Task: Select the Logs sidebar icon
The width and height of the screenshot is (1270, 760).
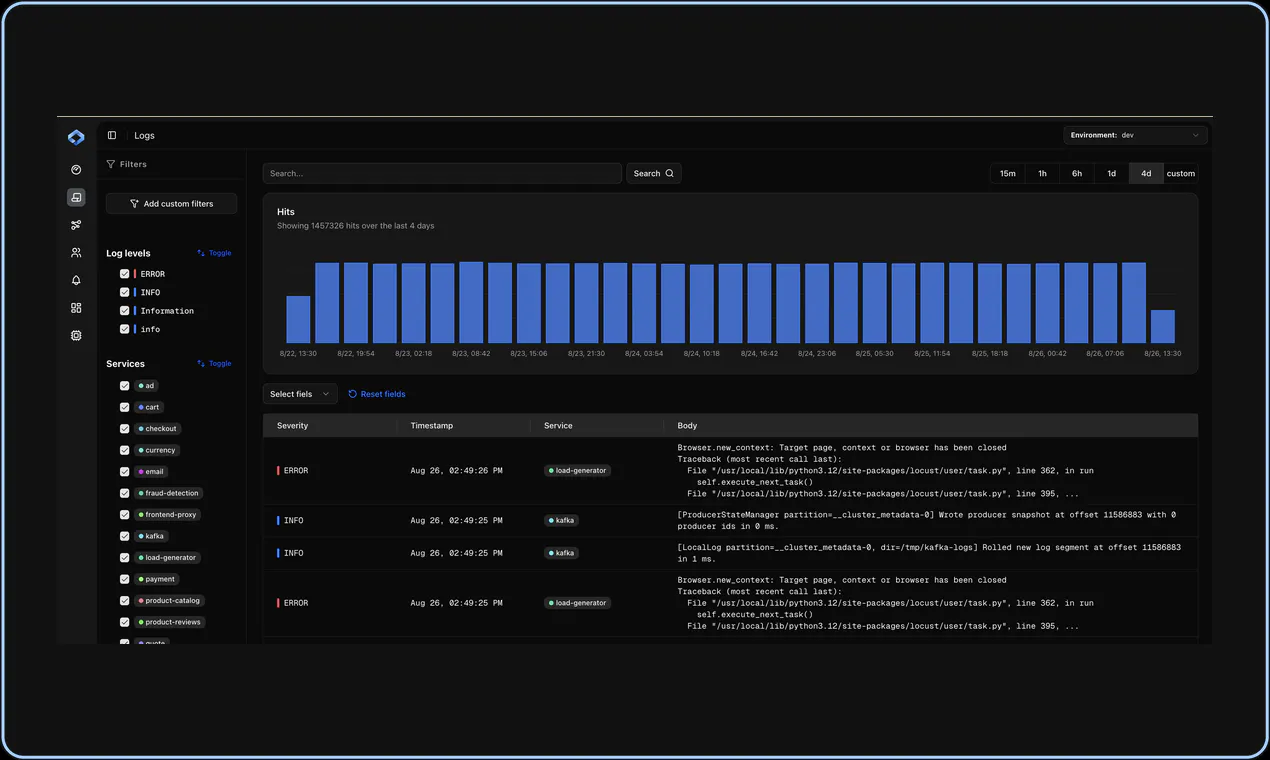Action: 76,197
